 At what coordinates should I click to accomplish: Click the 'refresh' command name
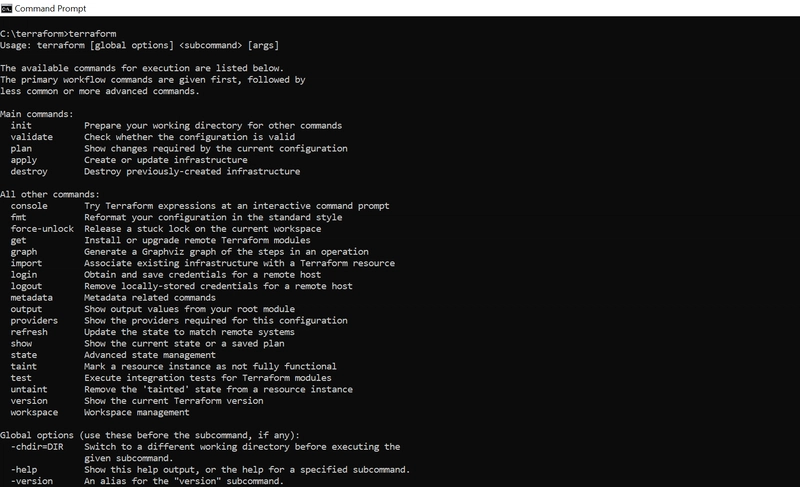pyautogui.click(x=29, y=332)
